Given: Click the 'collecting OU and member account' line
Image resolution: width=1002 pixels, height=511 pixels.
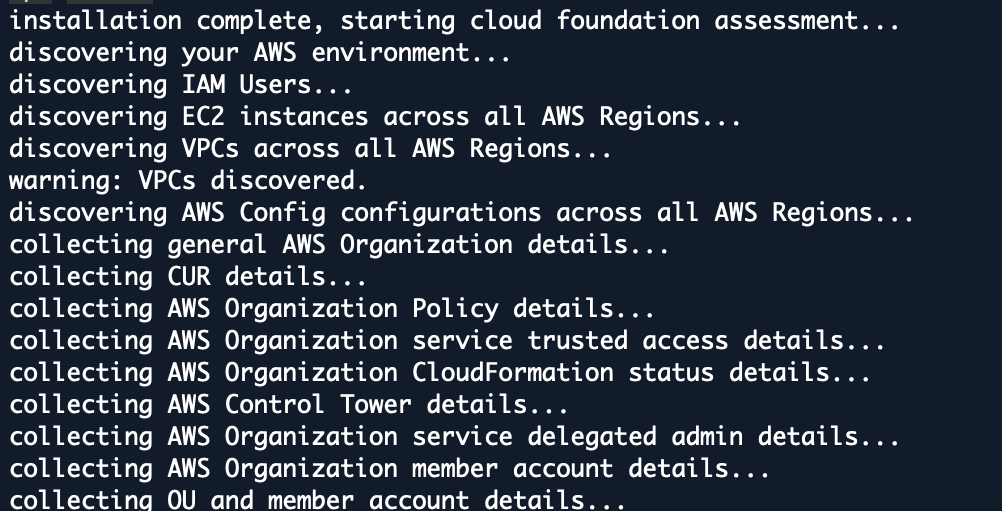Looking at the screenshot, I should click(318, 500).
